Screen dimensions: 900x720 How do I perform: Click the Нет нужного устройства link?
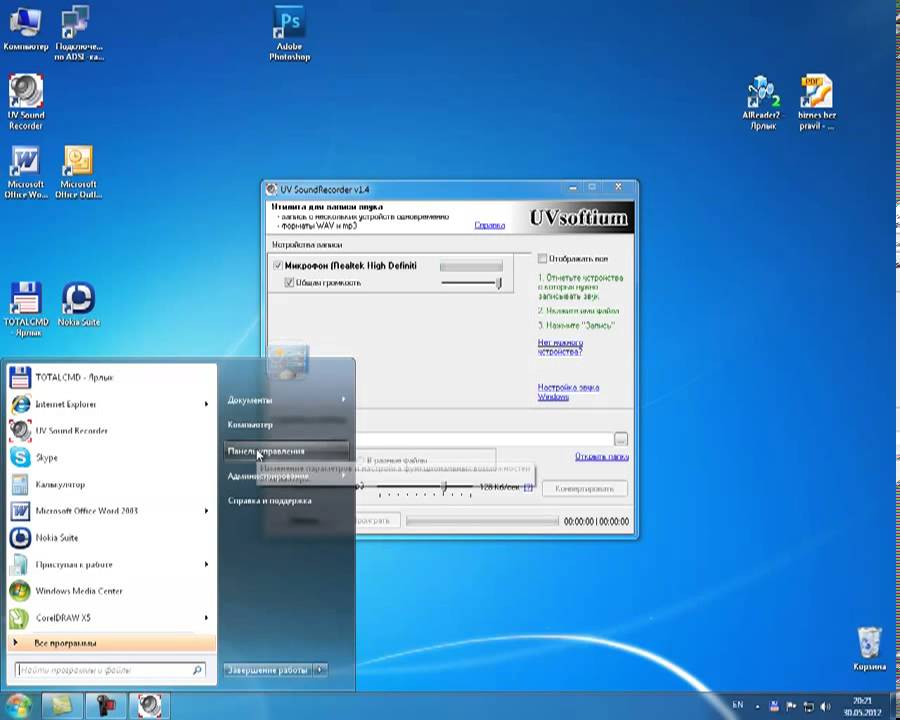click(560, 347)
